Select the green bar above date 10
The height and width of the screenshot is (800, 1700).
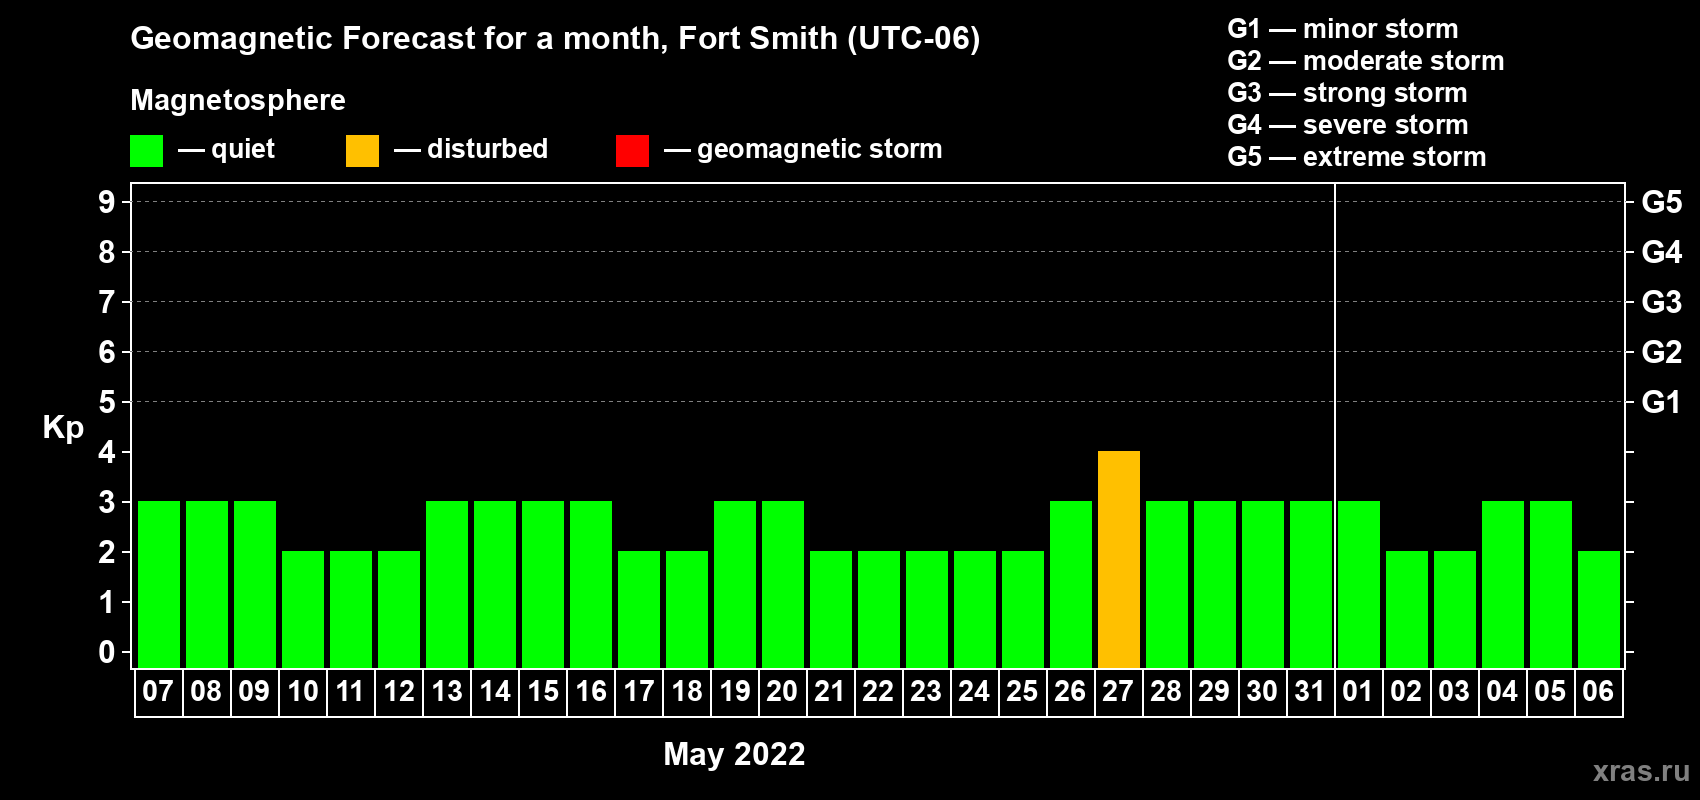303,609
